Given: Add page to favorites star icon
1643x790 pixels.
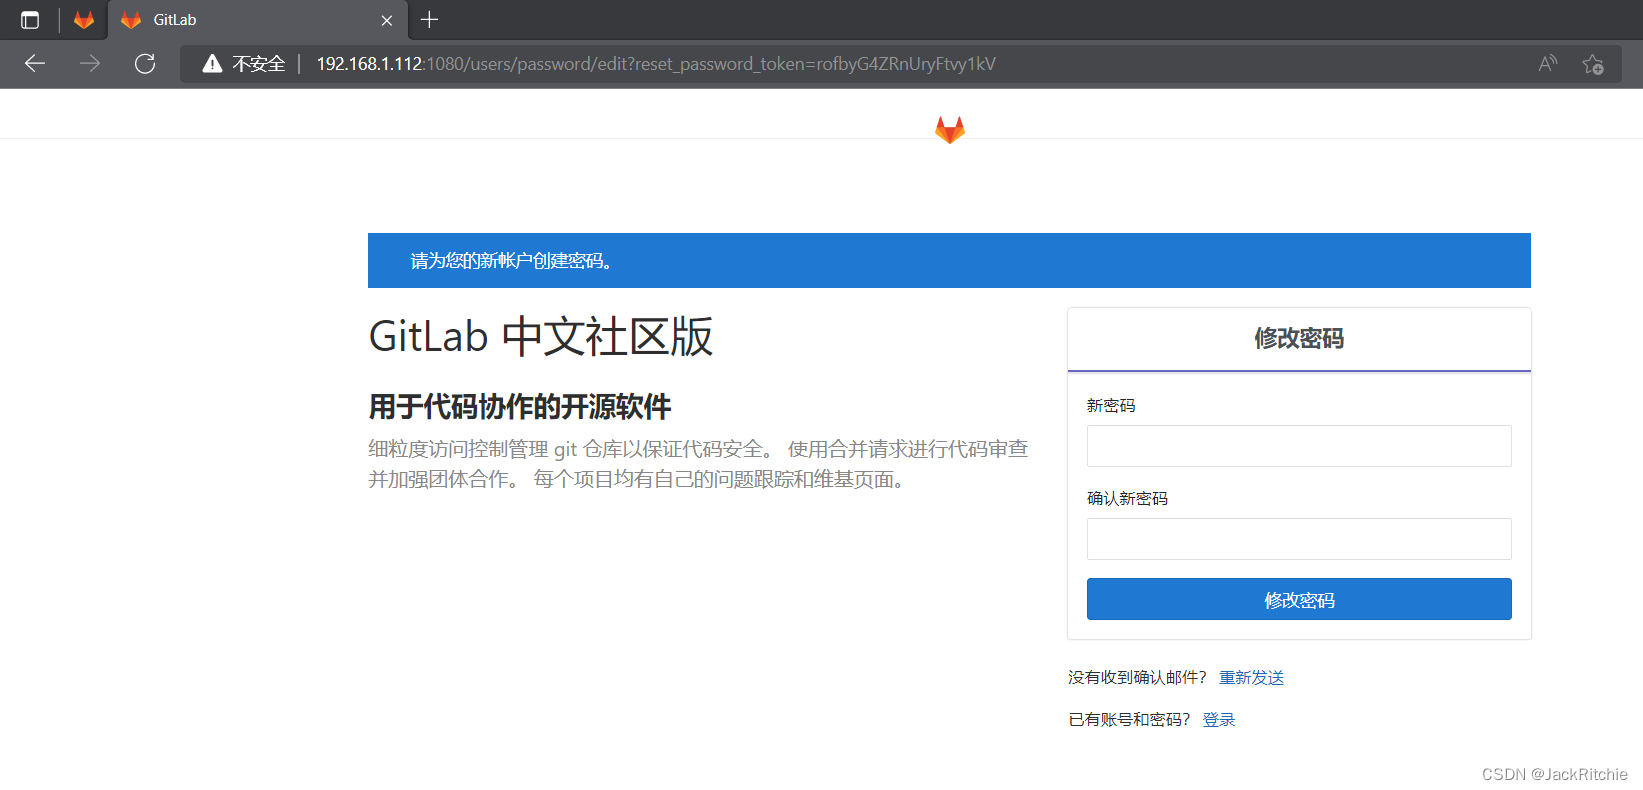Looking at the screenshot, I should click(1593, 64).
